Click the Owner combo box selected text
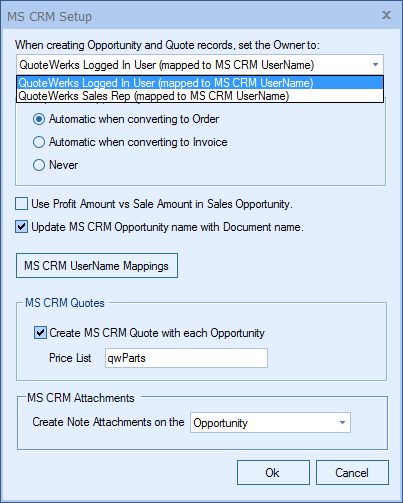The height and width of the screenshot is (503, 403). pos(167,65)
